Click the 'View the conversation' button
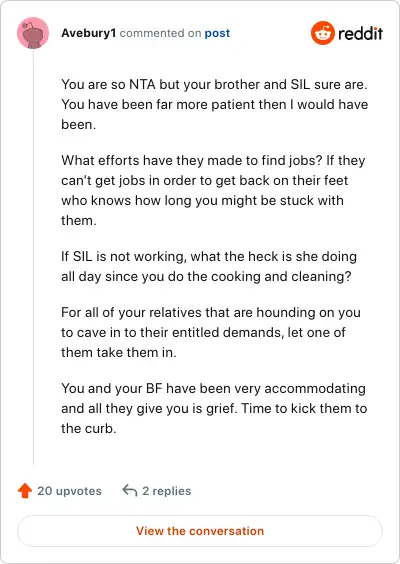The image size is (400, 564). 200,531
